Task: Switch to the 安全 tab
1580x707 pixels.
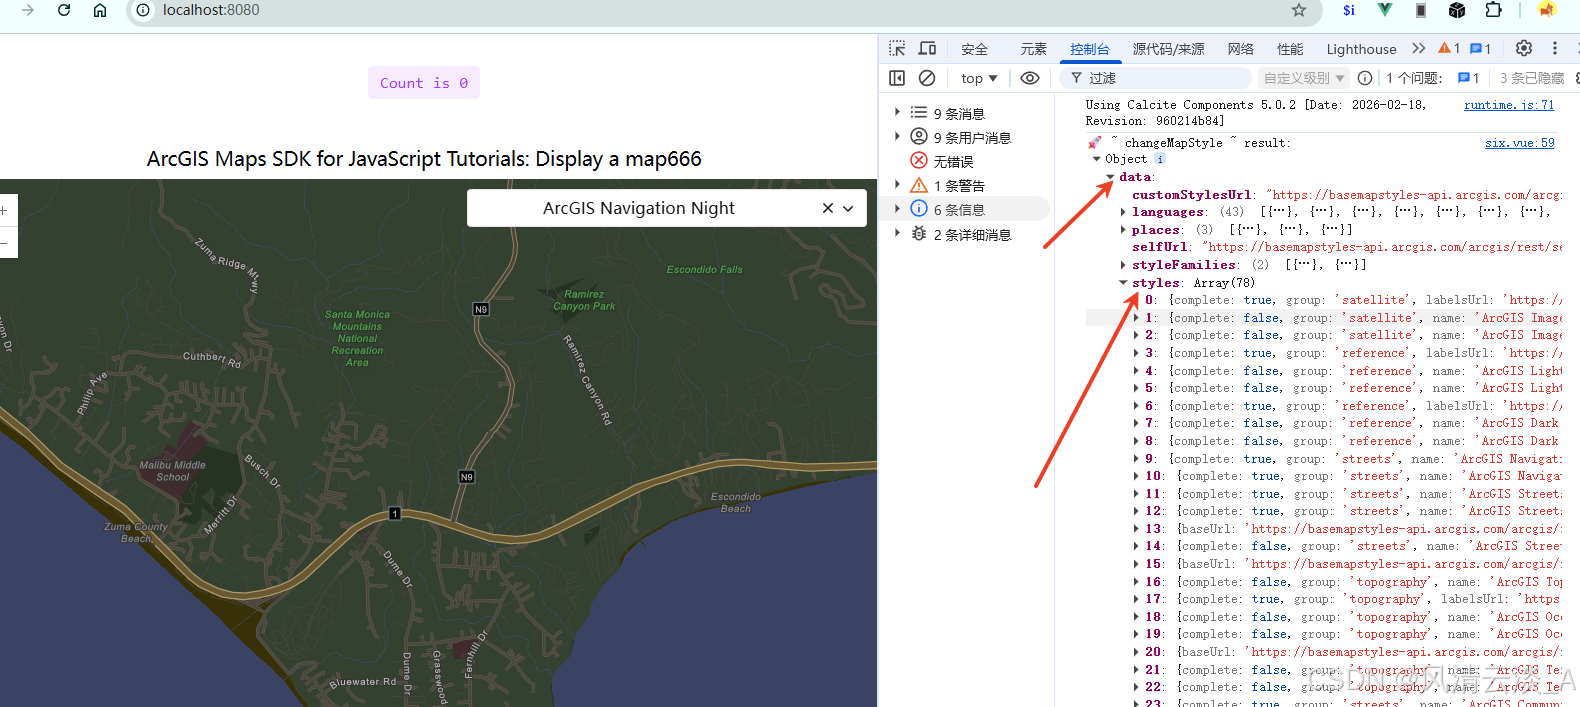Action: pyautogui.click(x=974, y=49)
